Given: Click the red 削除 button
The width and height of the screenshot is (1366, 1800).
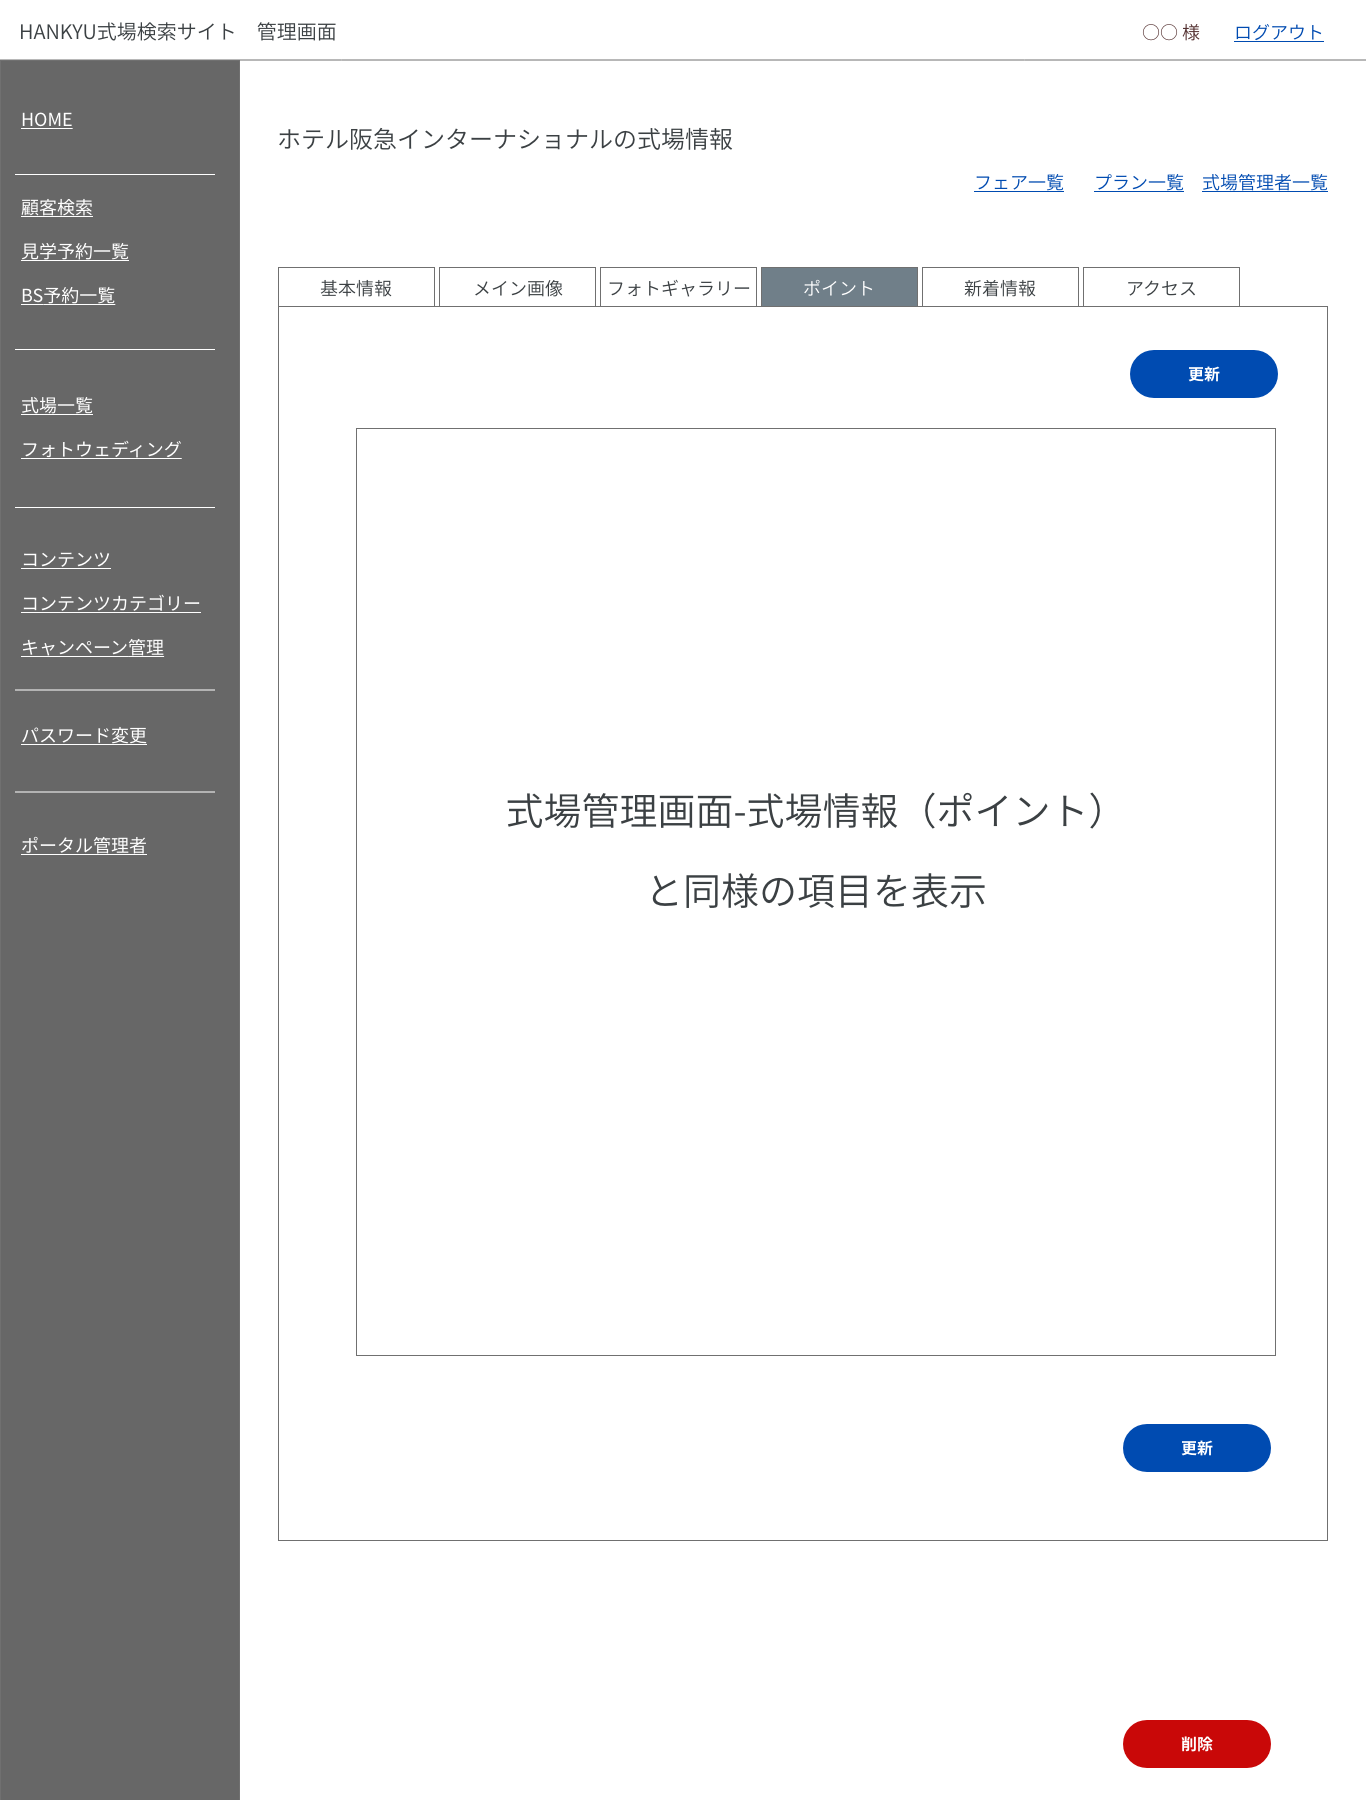Looking at the screenshot, I should (1196, 1744).
